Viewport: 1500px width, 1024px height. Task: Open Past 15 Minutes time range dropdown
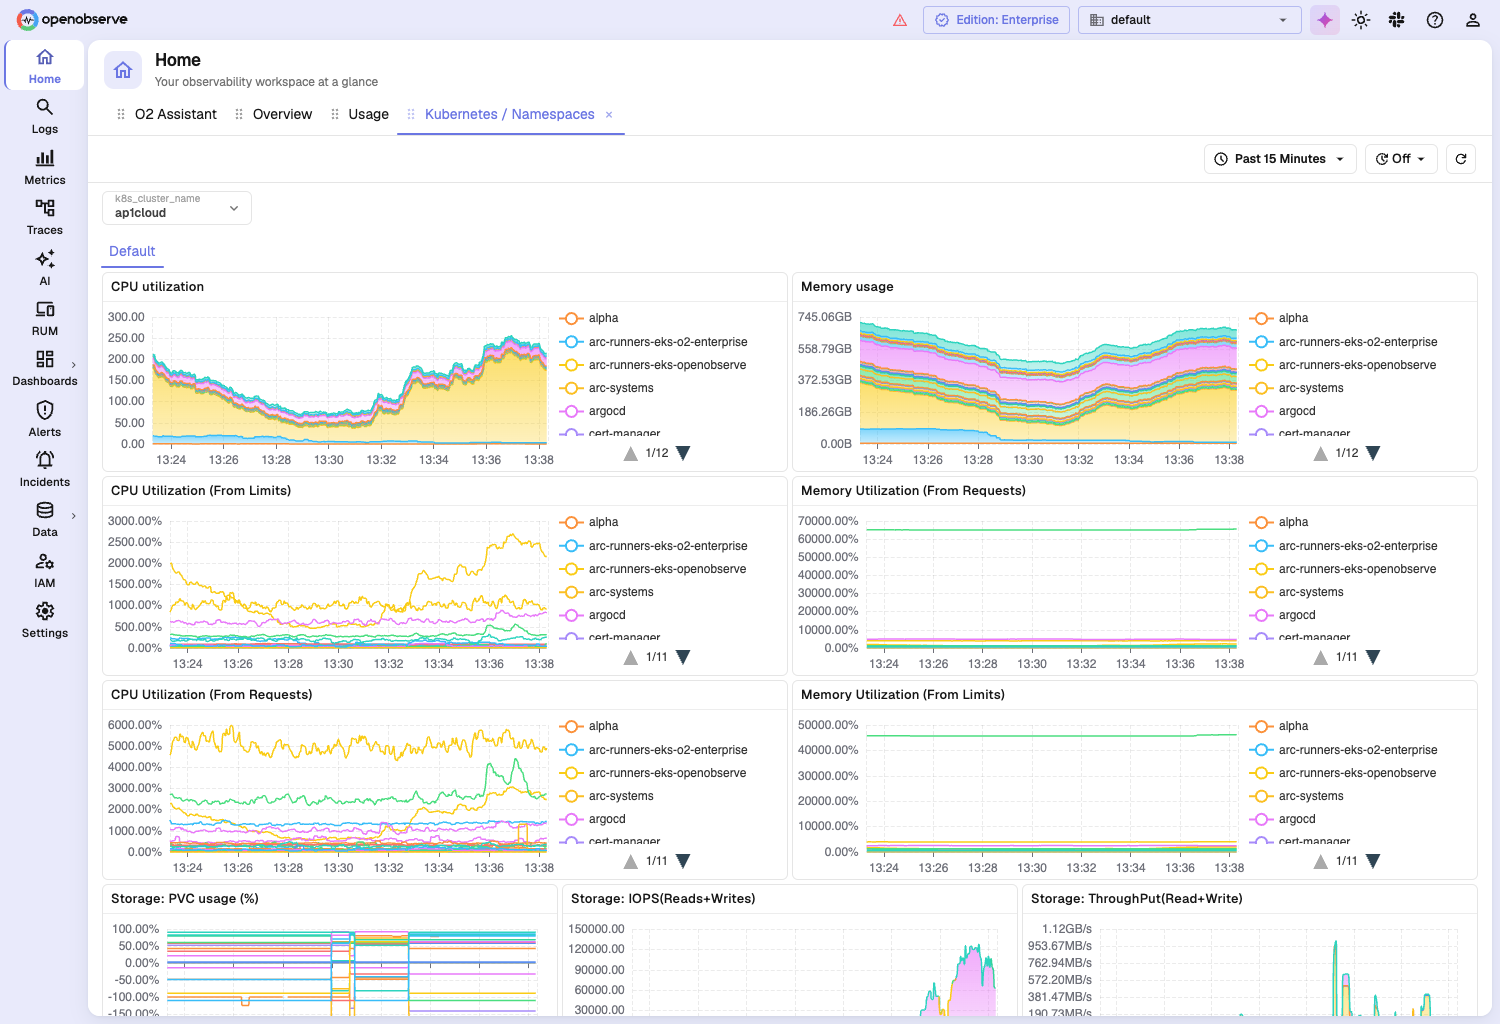[x=1280, y=159]
